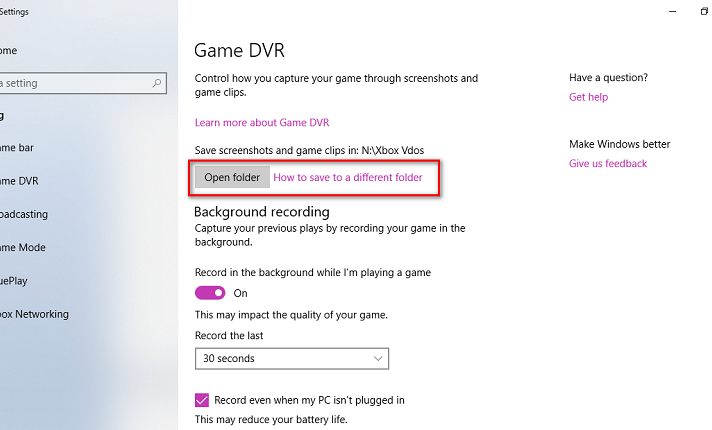The height and width of the screenshot is (430, 712).
Task: Click the Get help link
Action: coord(588,97)
